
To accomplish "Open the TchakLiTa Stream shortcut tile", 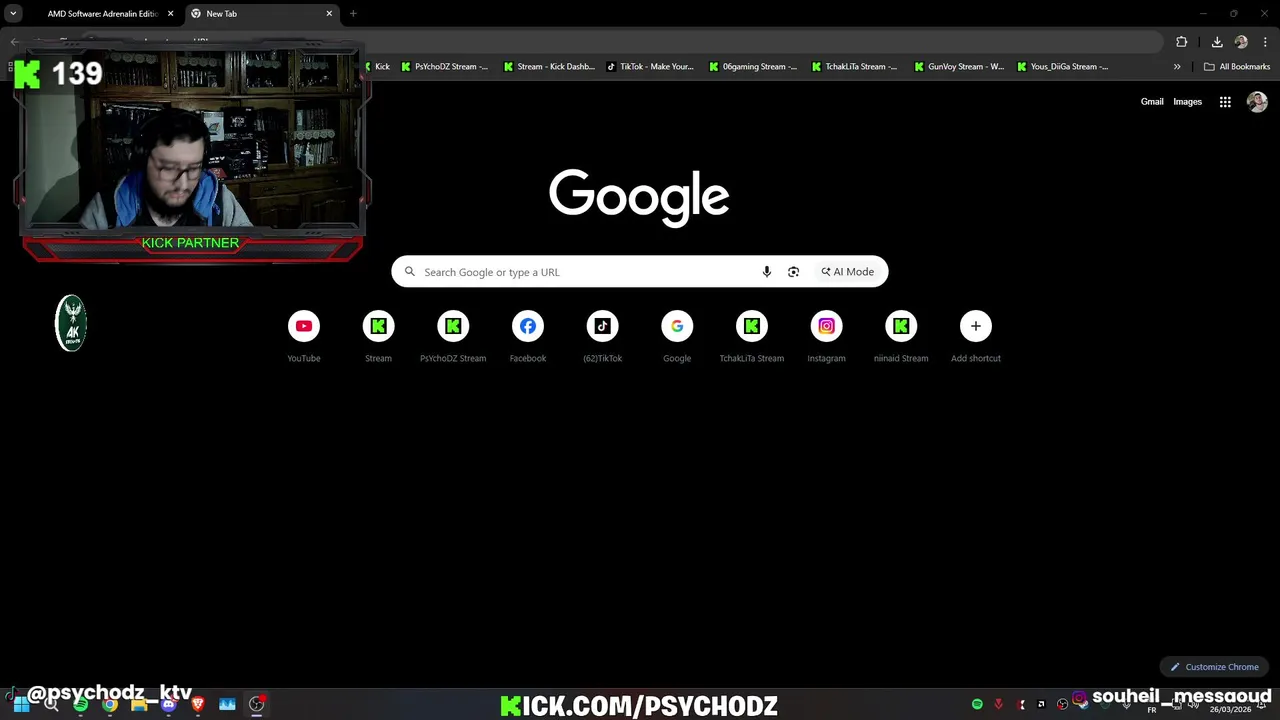I will click(752, 337).
